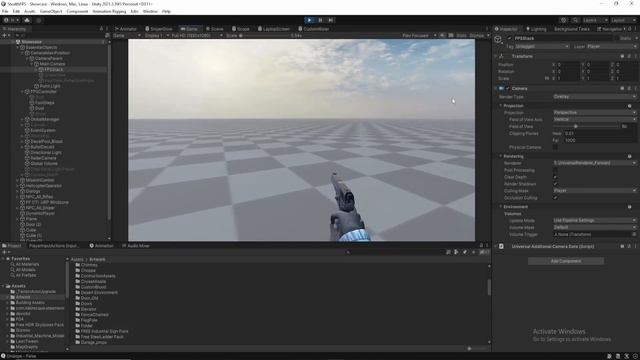Toggle the FPSStack active checkbox in Inspector
This screenshot has height=360, width=640.
(509, 38)
